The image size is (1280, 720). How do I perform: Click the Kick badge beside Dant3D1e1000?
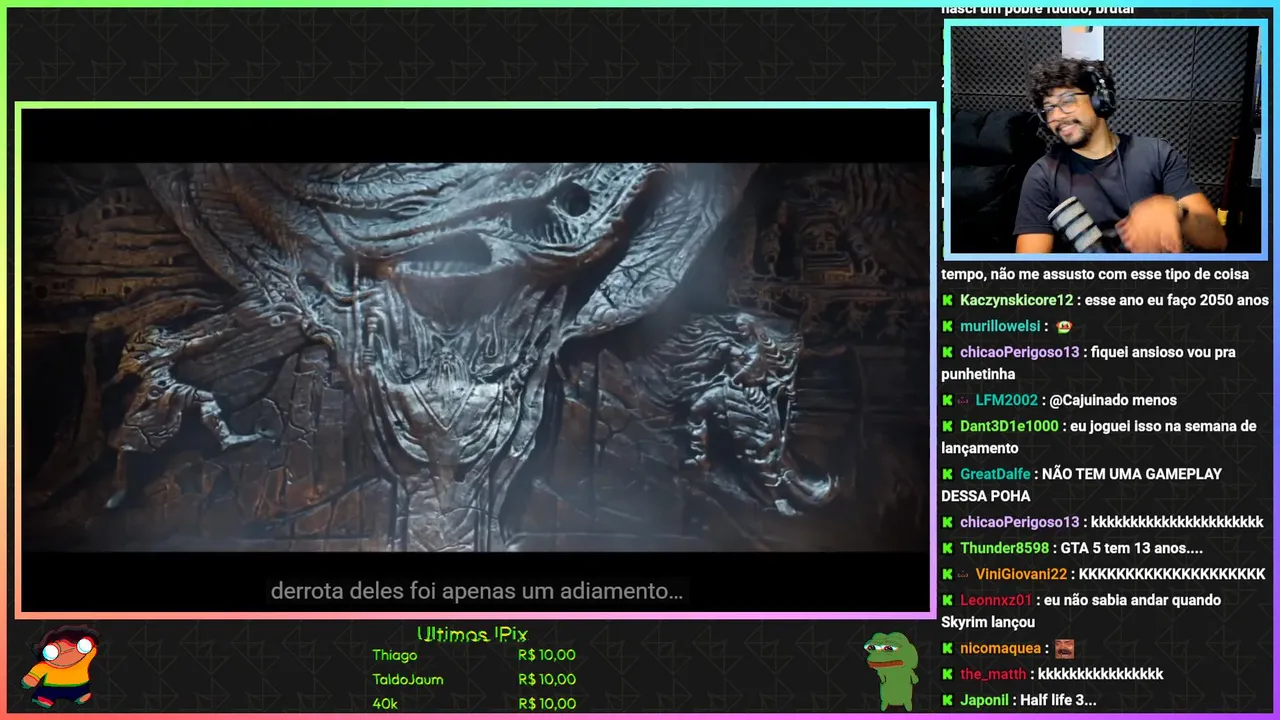tap(947, 426)
